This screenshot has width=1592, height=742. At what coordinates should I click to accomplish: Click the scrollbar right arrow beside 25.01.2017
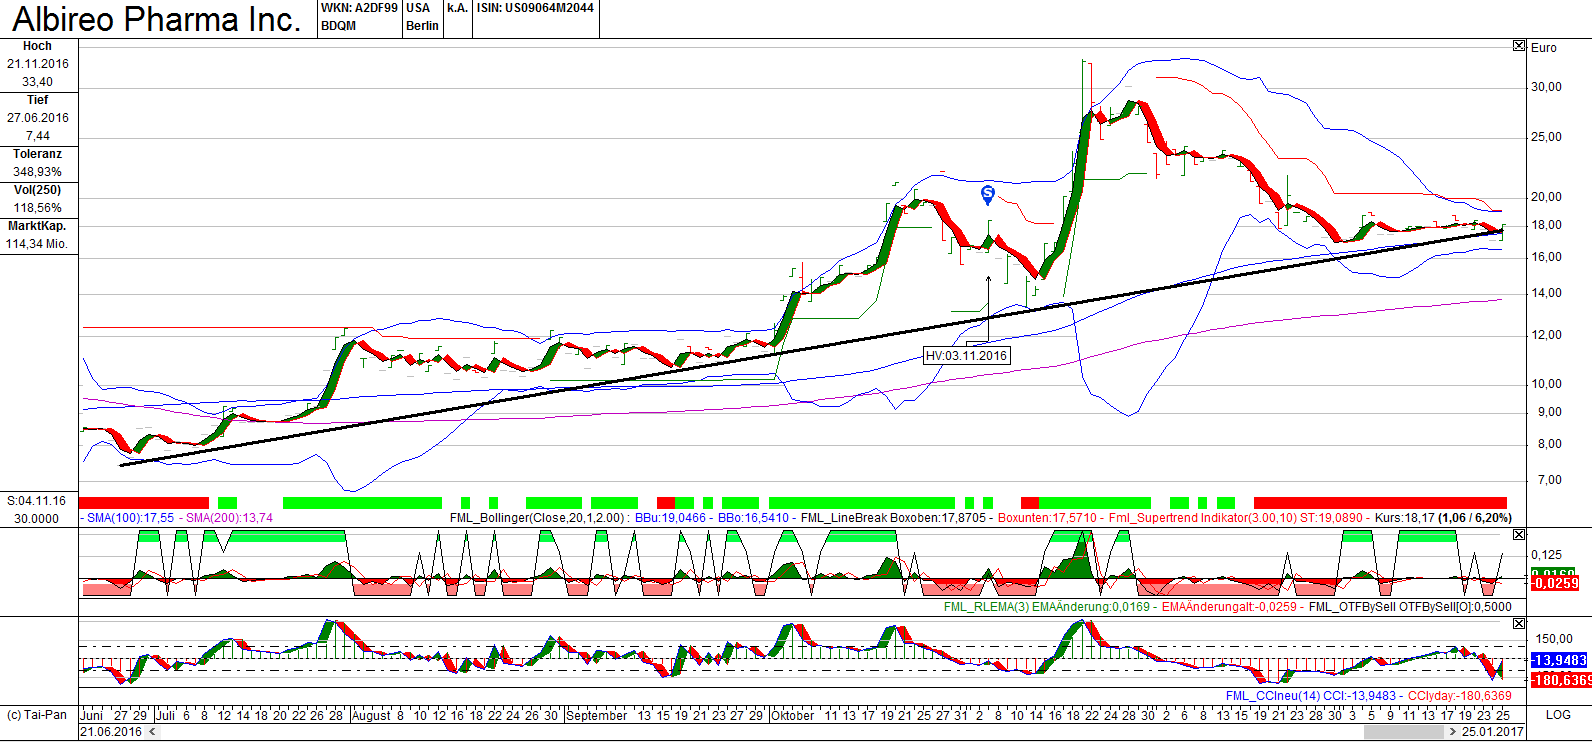pos(1453,732)
